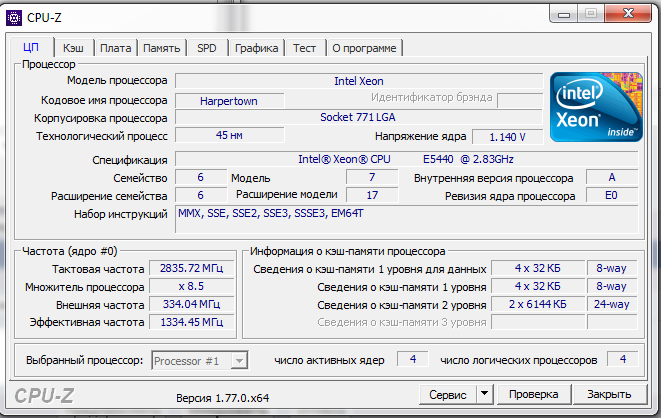Click the E0 core revision value
This screenshot has width=661, height=418.
pyautogui.click(x=612, y=196)
